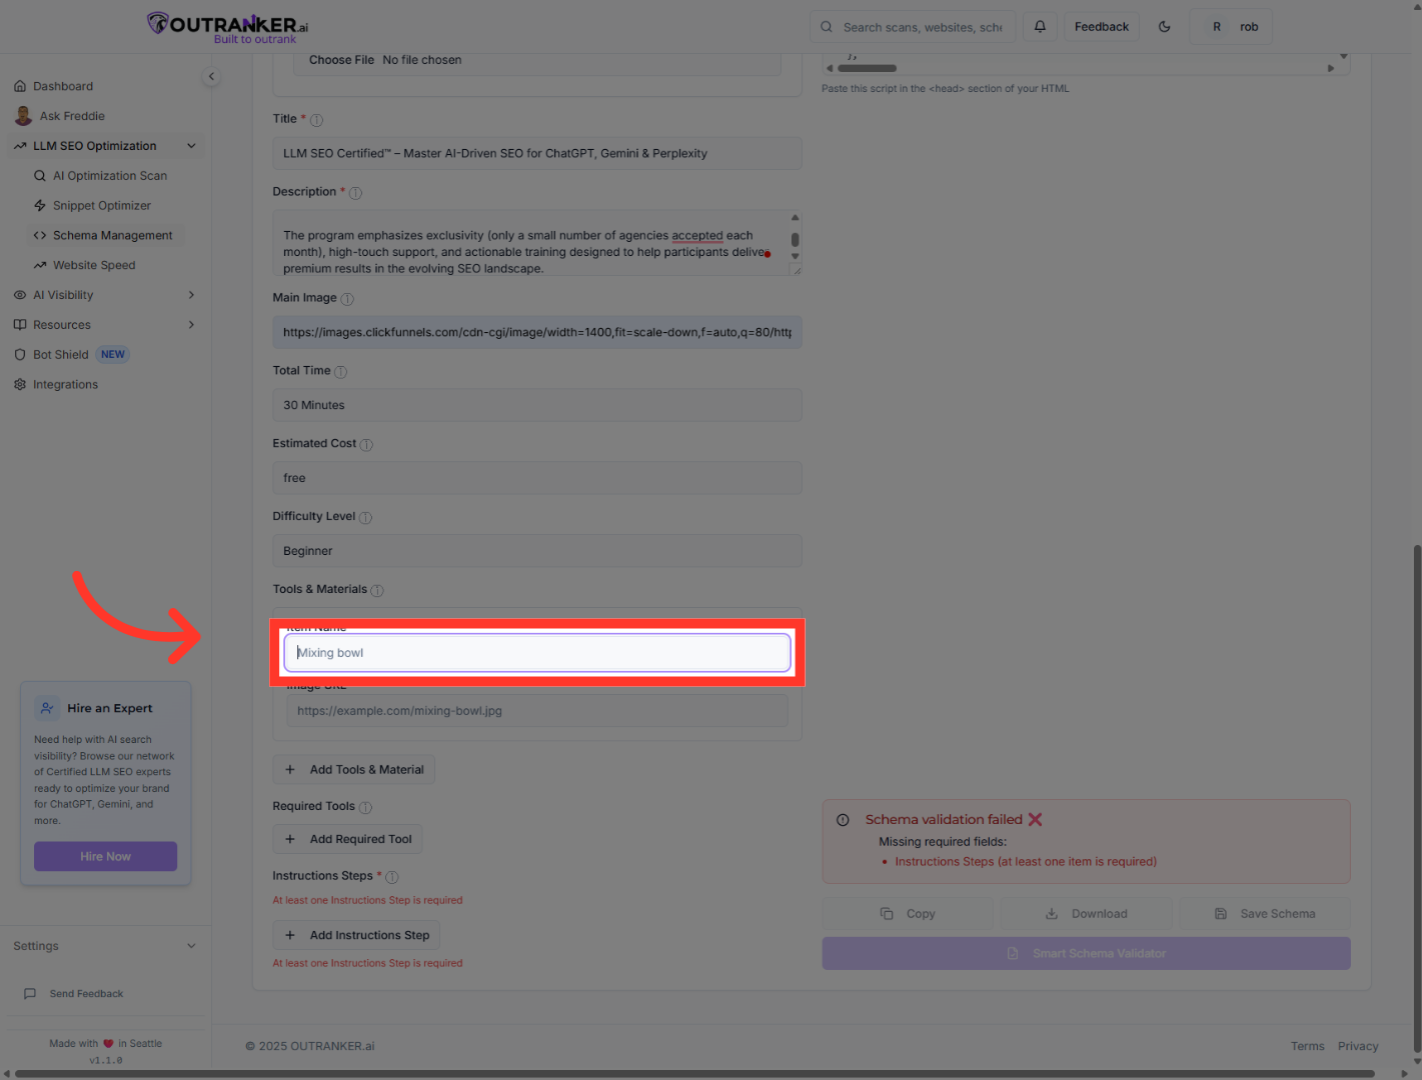1422x1080 pixels.
Task: Click the OUTRANKER.ai logo
Action: coord(228,27)
